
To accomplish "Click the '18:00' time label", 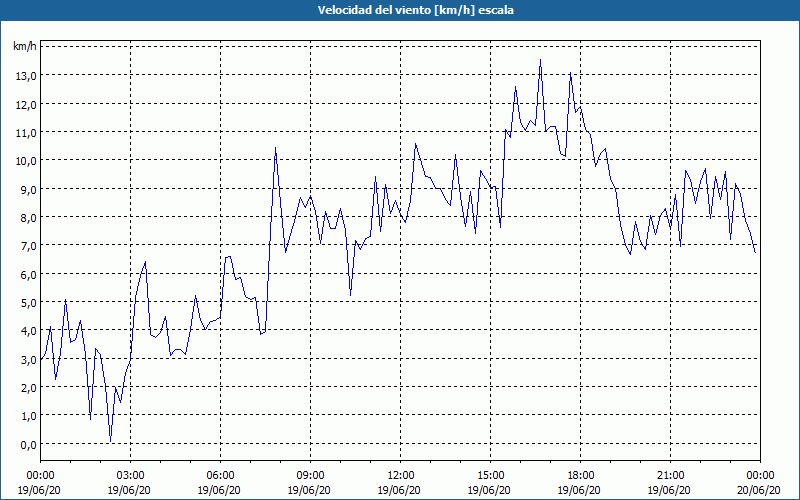I will click(x=580, y=476).
